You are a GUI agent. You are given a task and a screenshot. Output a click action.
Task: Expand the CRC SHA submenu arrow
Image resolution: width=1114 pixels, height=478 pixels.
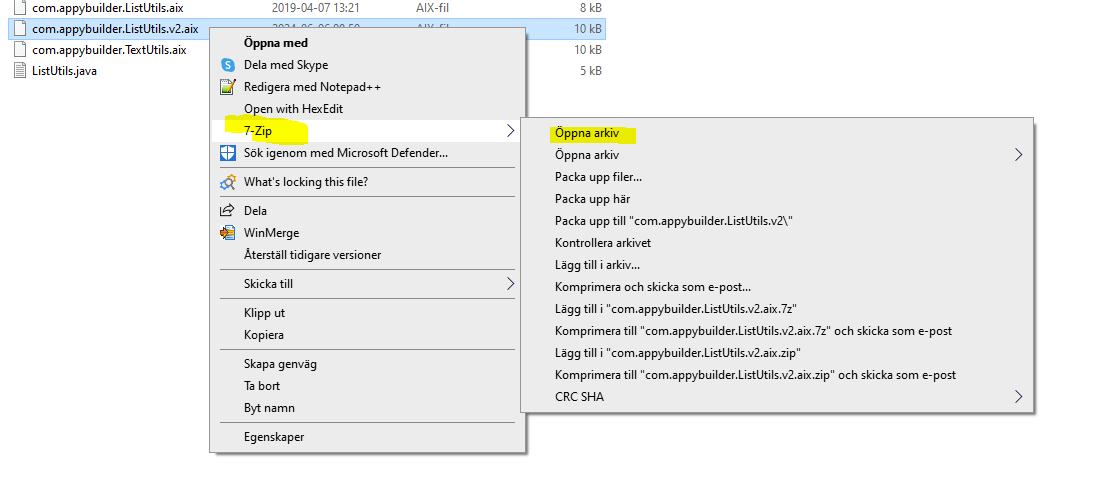1018,397
